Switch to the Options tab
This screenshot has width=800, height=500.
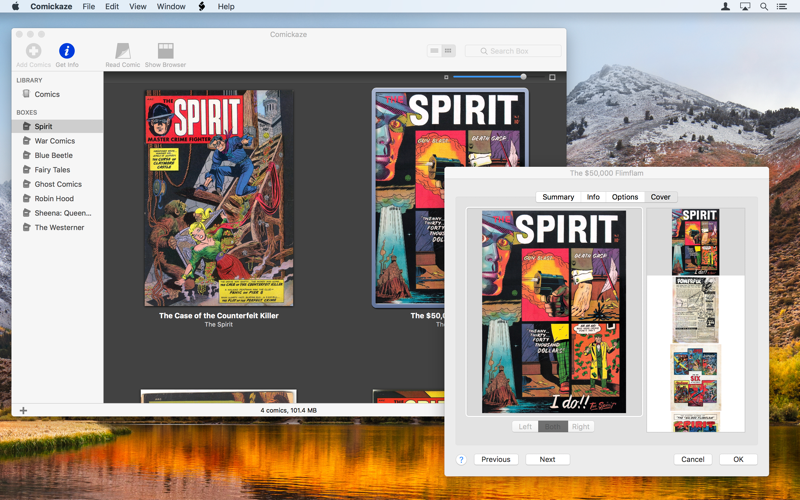(625, 197)
